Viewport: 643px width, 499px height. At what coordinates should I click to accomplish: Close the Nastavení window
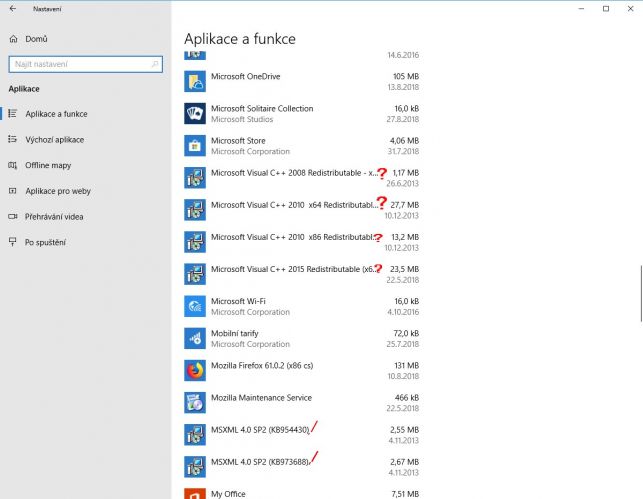pyautogui.click(x=630, y=9)
